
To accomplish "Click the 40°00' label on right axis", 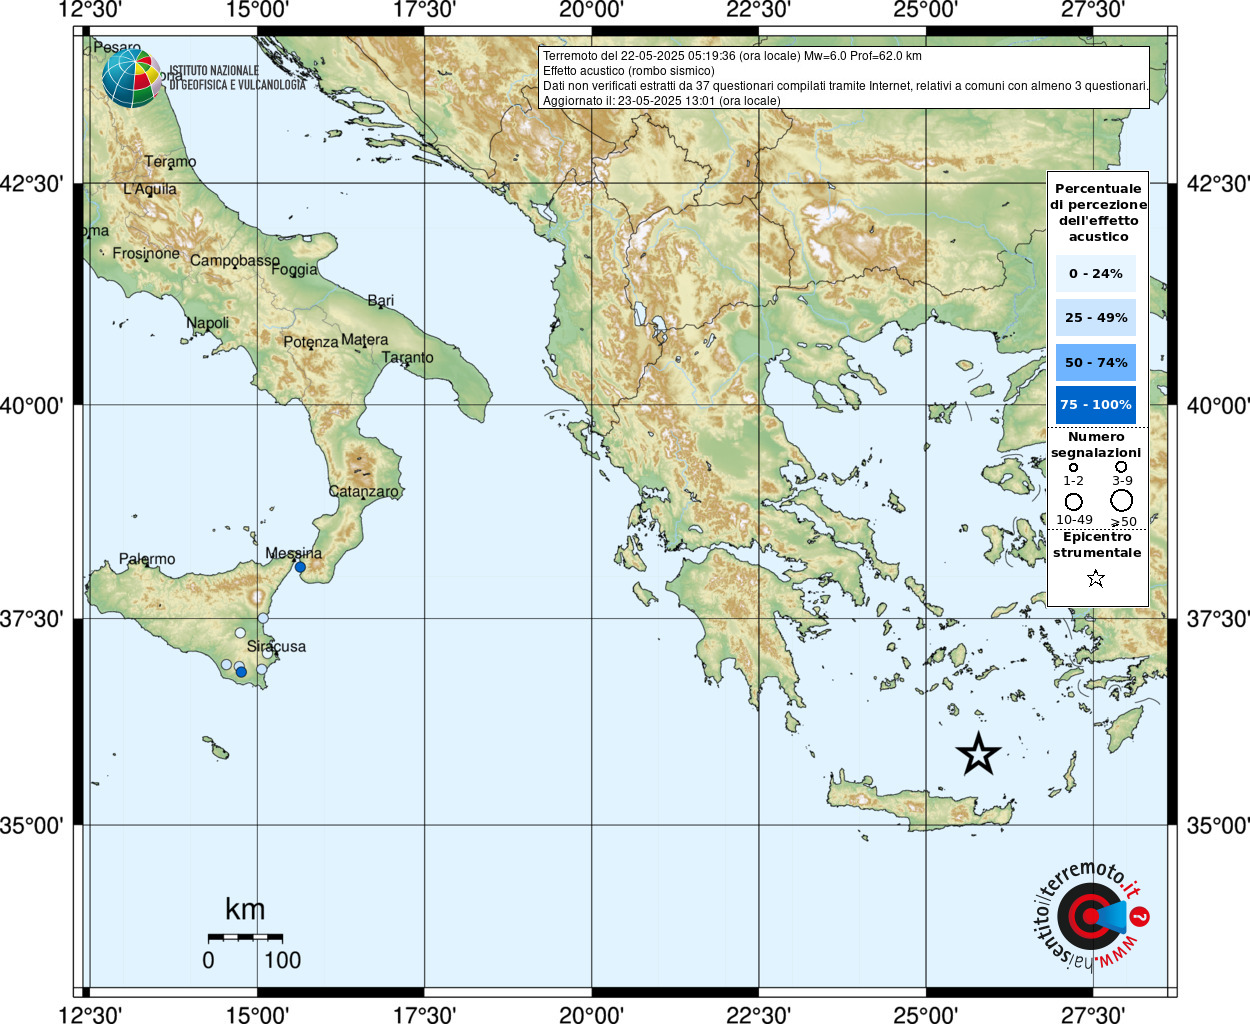I will click(1218, 406).
